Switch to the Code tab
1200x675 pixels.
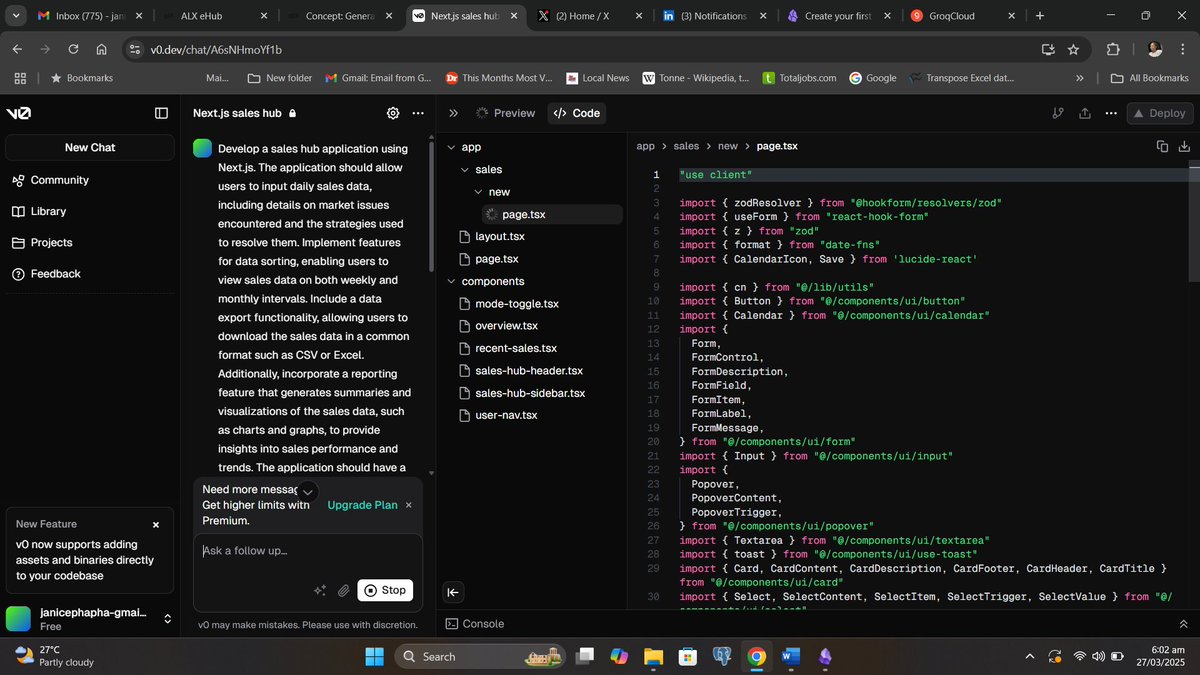pos(577,113)
